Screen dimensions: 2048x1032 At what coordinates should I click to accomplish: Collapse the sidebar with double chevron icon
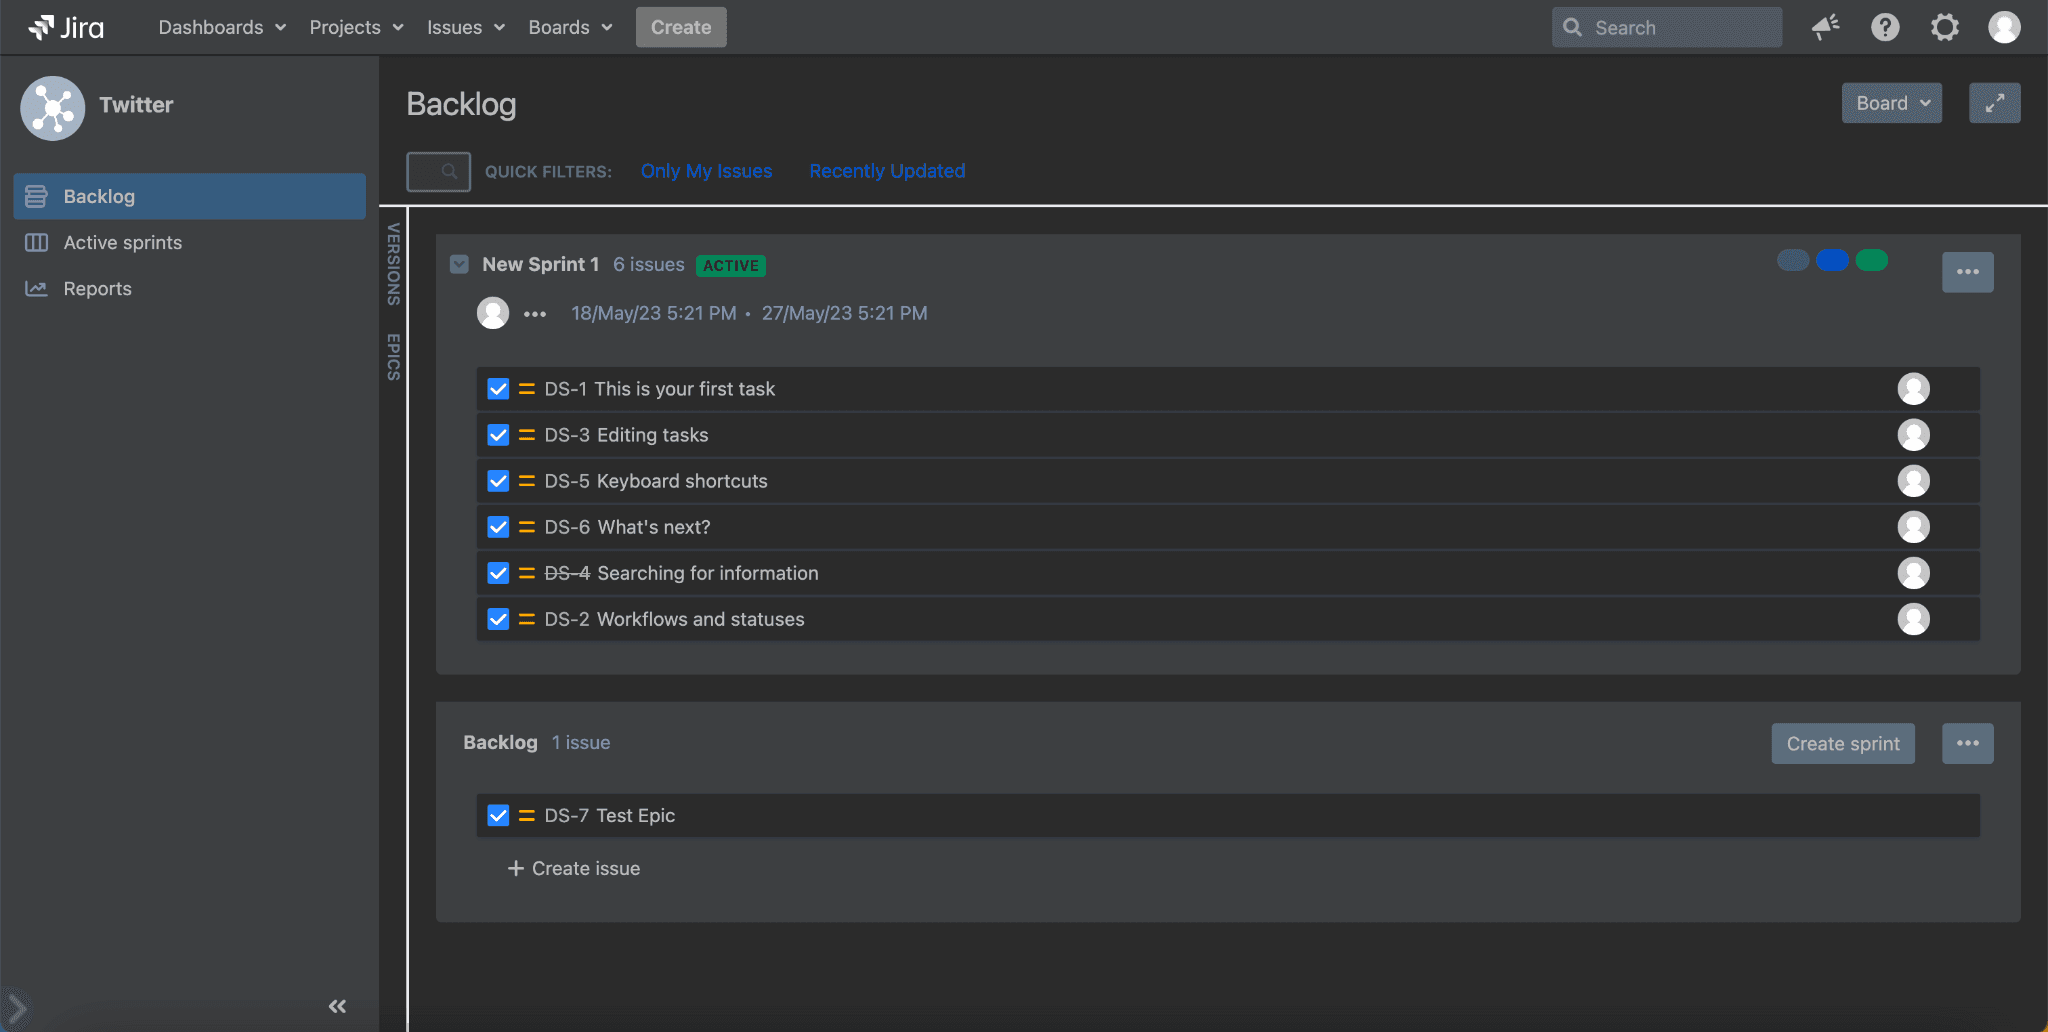coord(337,1006)
